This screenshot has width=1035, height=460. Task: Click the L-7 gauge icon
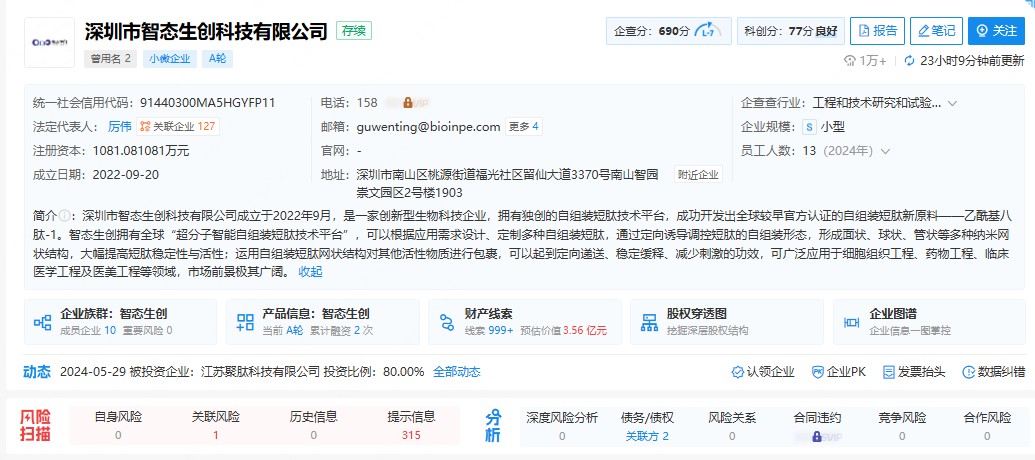coord(709,31)
